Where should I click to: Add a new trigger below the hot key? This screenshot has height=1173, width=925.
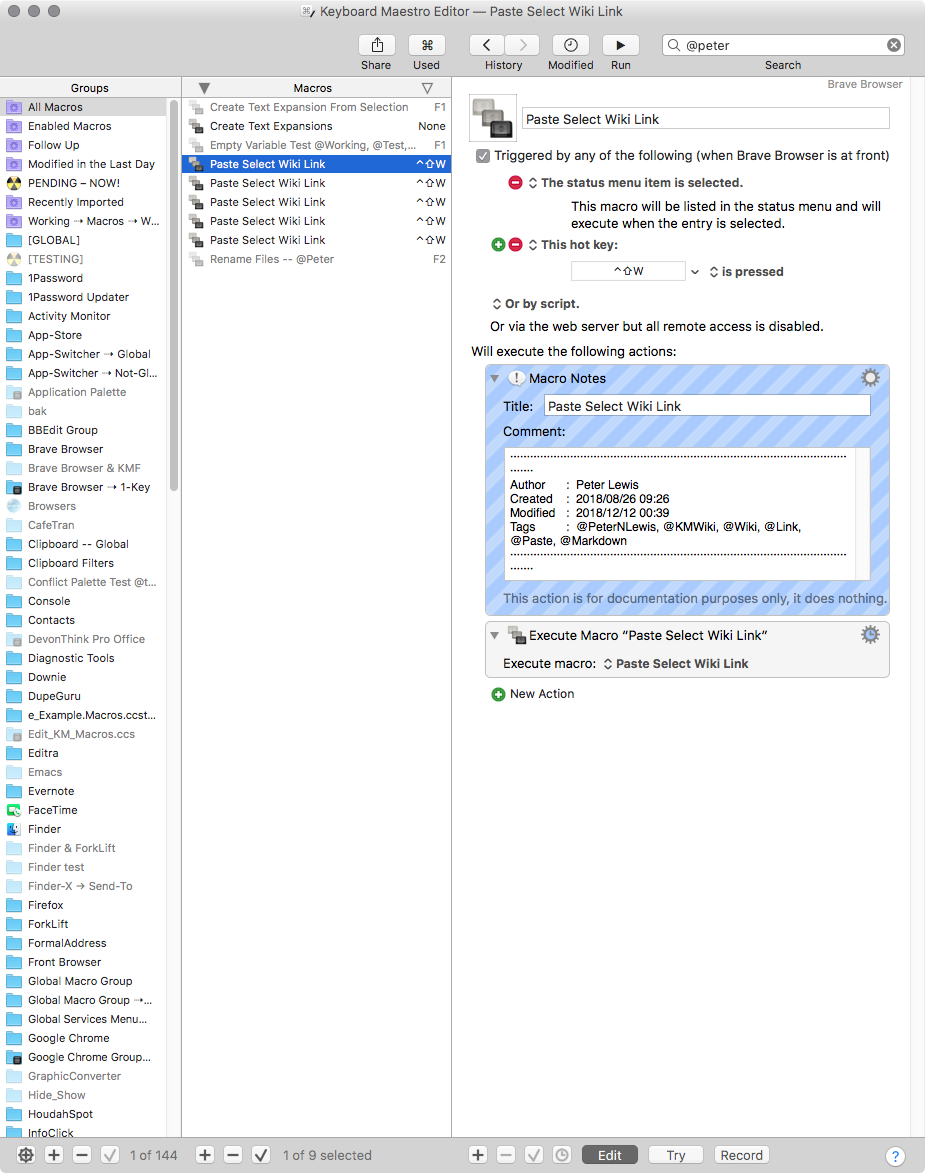click(498, 245)
